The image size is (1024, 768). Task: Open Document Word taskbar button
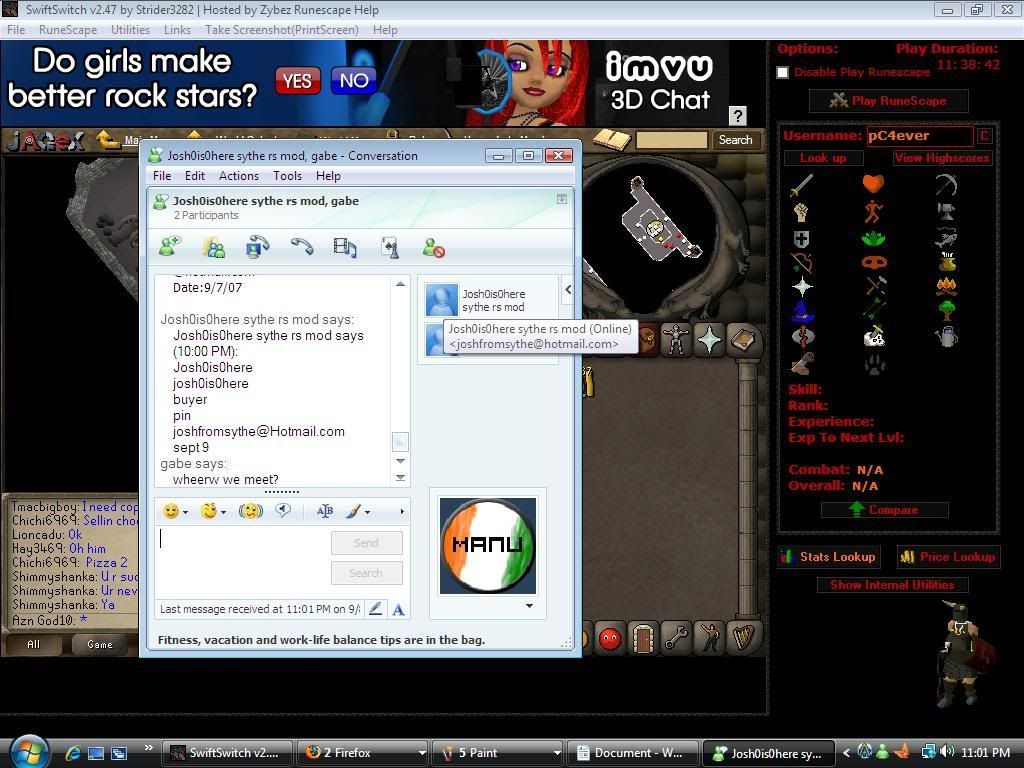tap(632, 753)
